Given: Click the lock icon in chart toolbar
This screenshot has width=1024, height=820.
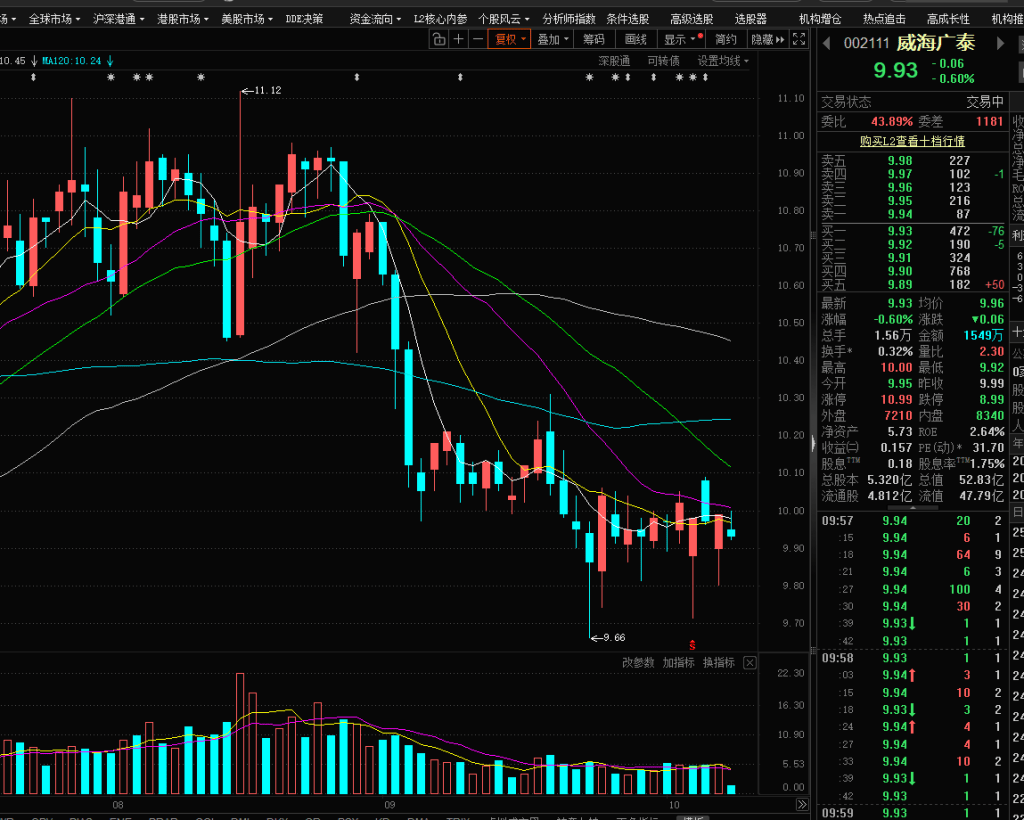Looking at the screenshot, I should click(439, 39).
